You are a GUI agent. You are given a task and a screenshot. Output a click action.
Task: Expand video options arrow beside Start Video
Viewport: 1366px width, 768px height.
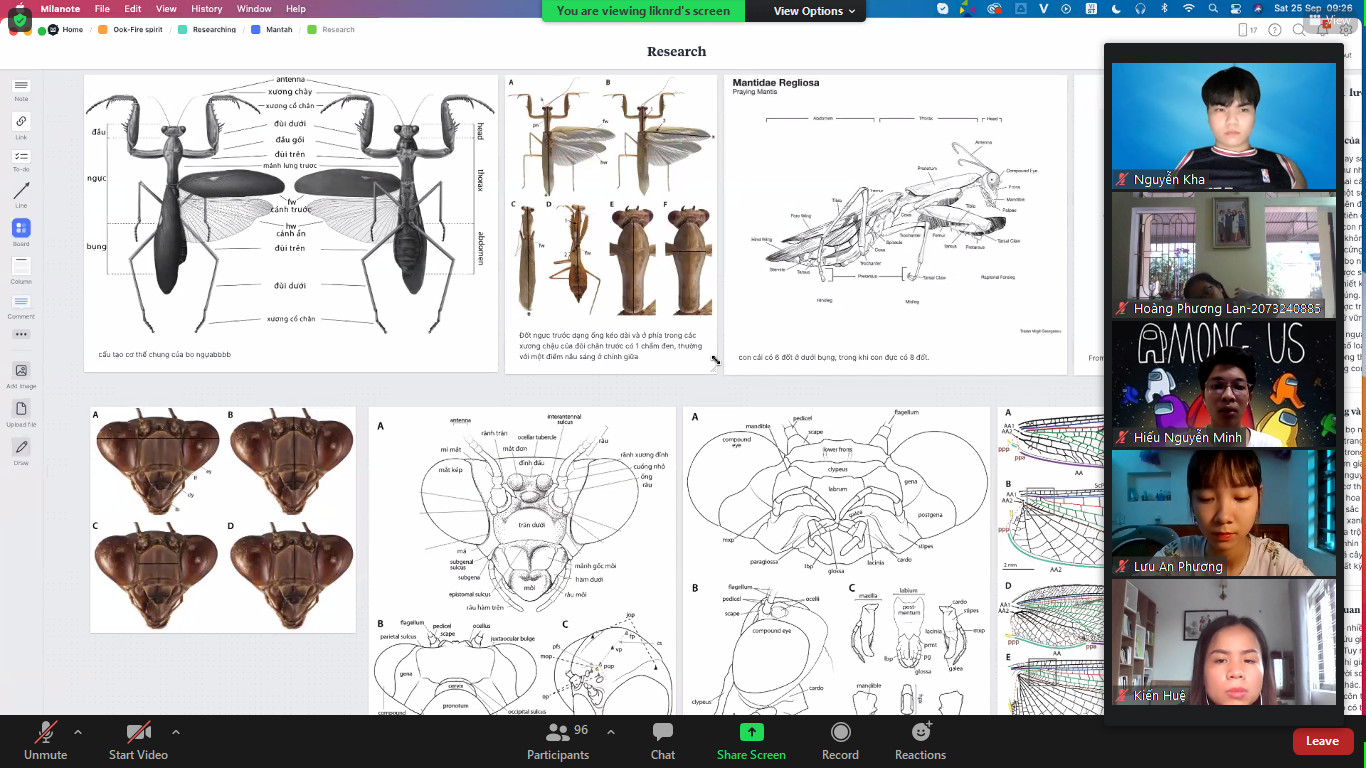176,732
